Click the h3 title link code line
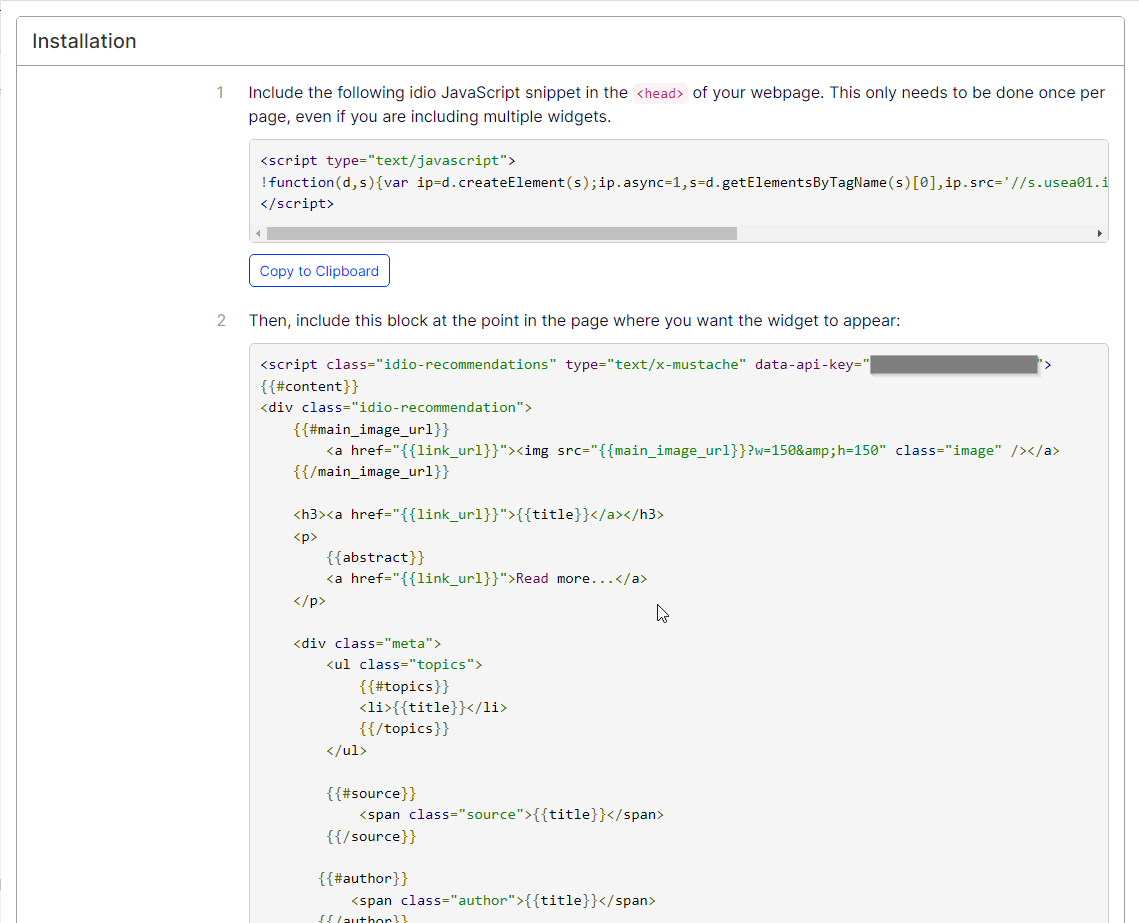The height and width of the screenshot is (923, 1139). (x=478, y=515)
